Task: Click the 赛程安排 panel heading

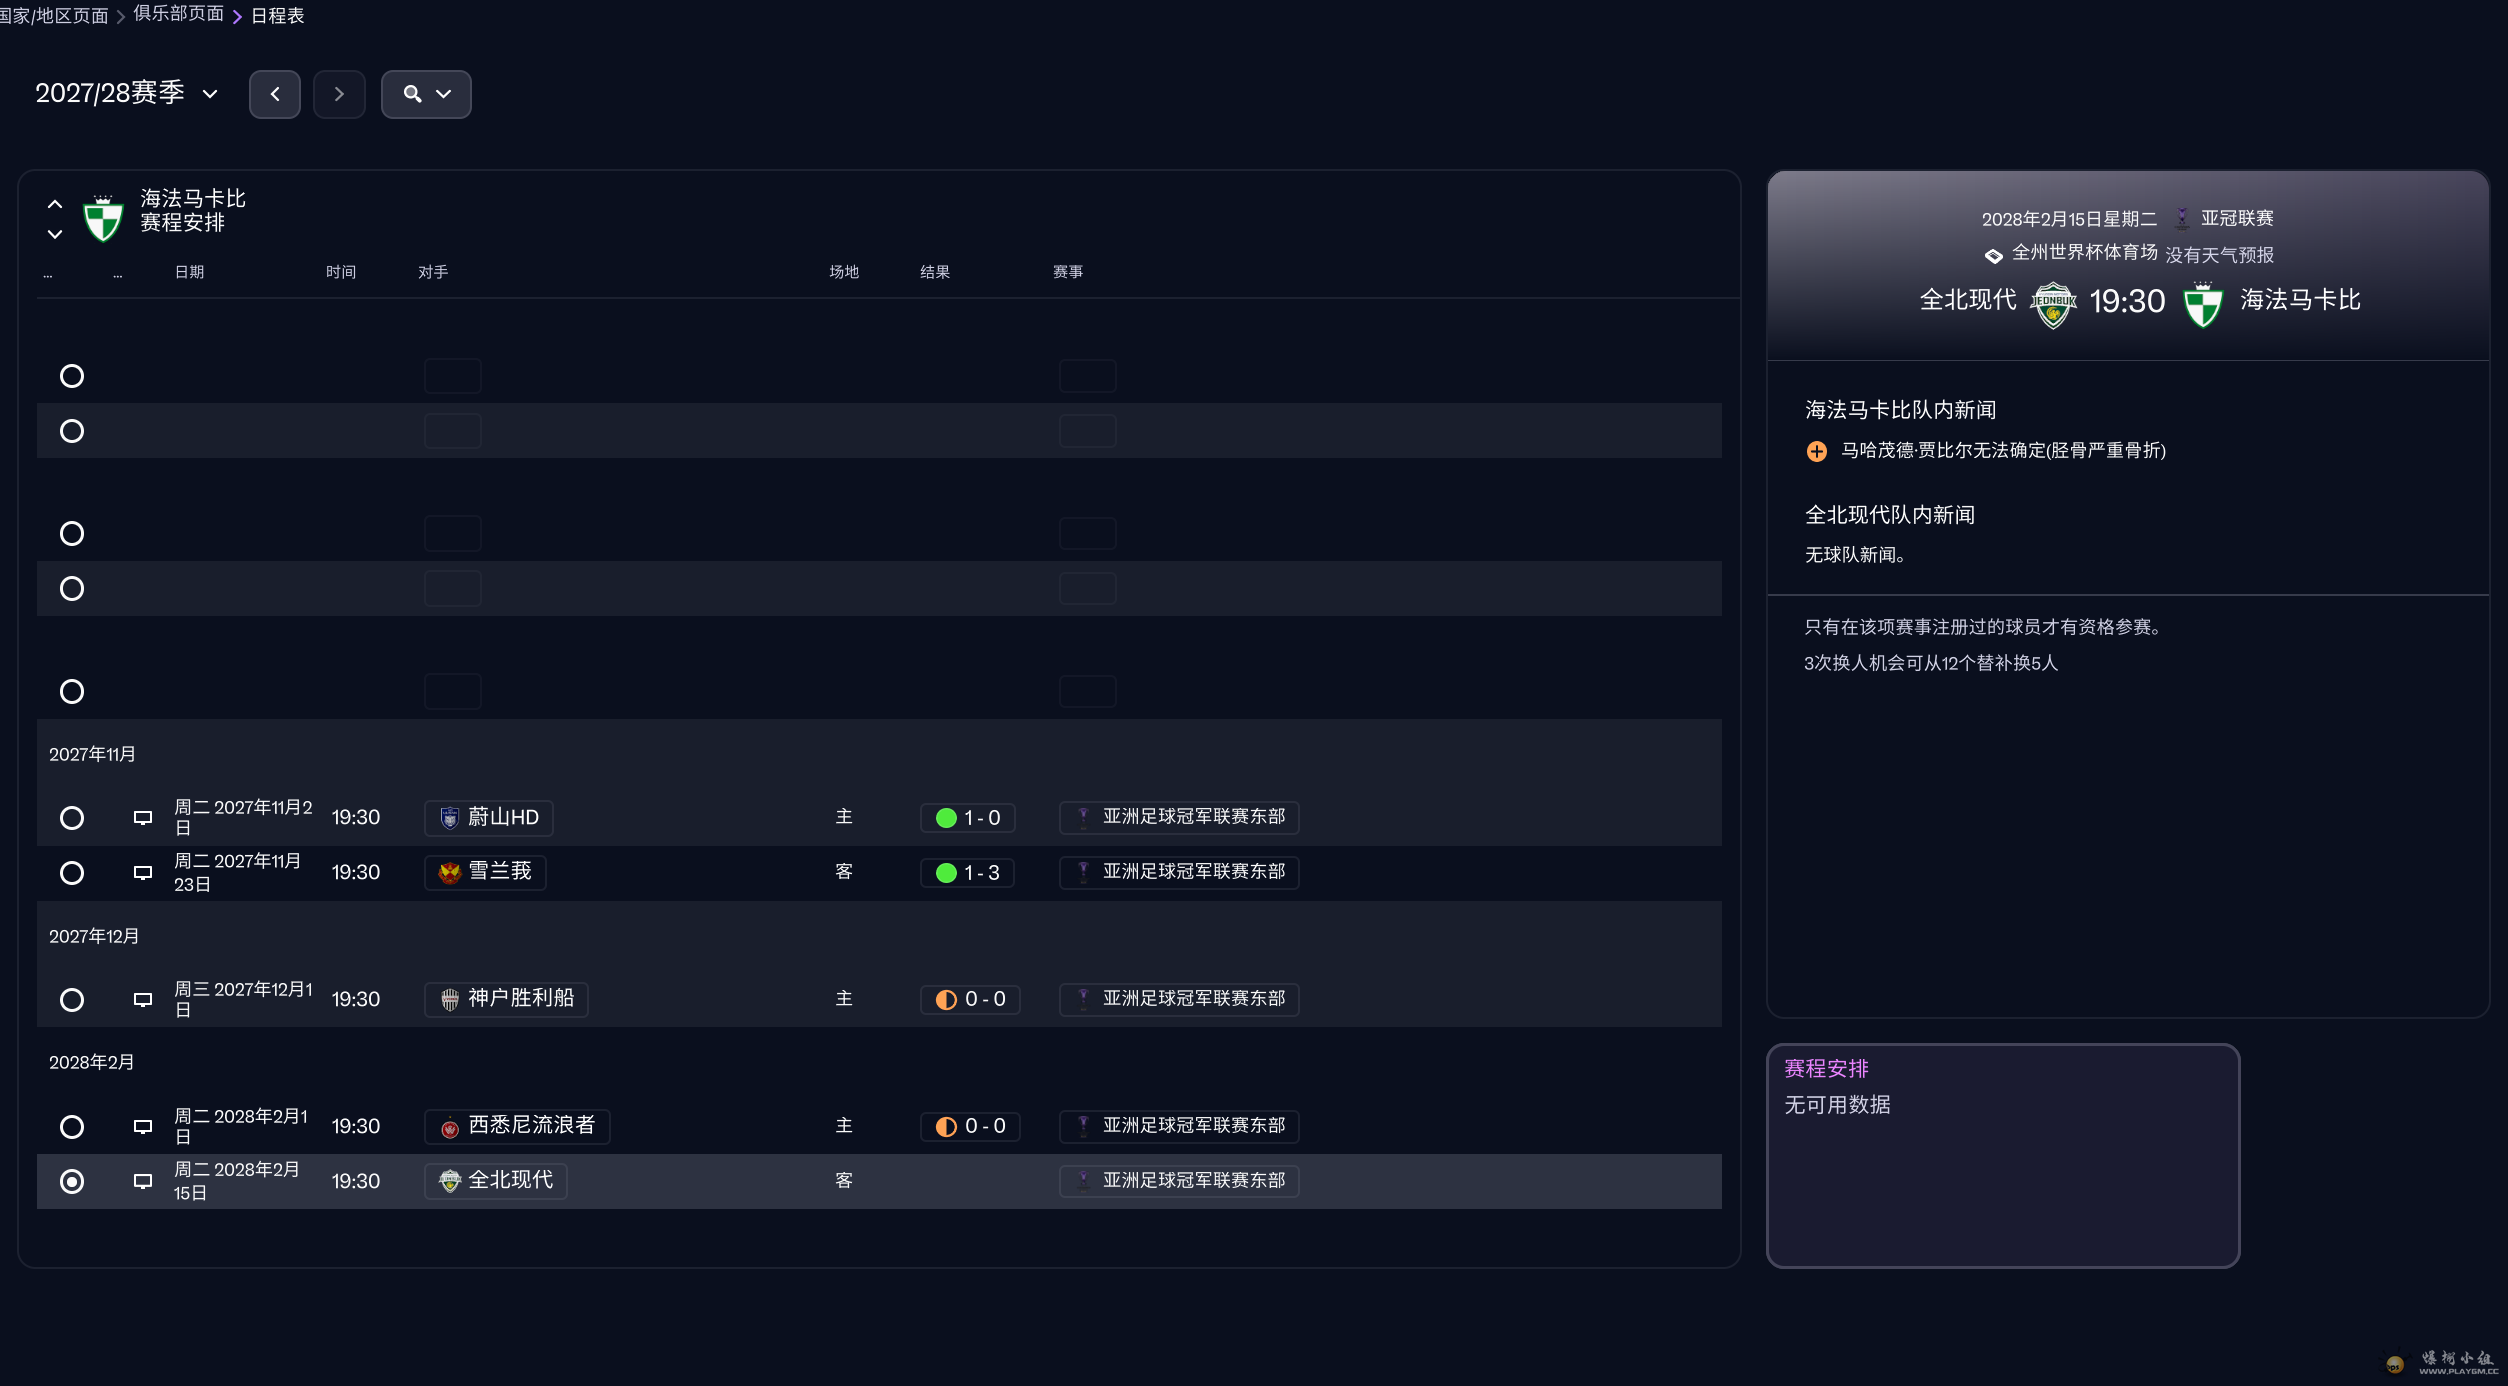Action: point(1826,1069)
